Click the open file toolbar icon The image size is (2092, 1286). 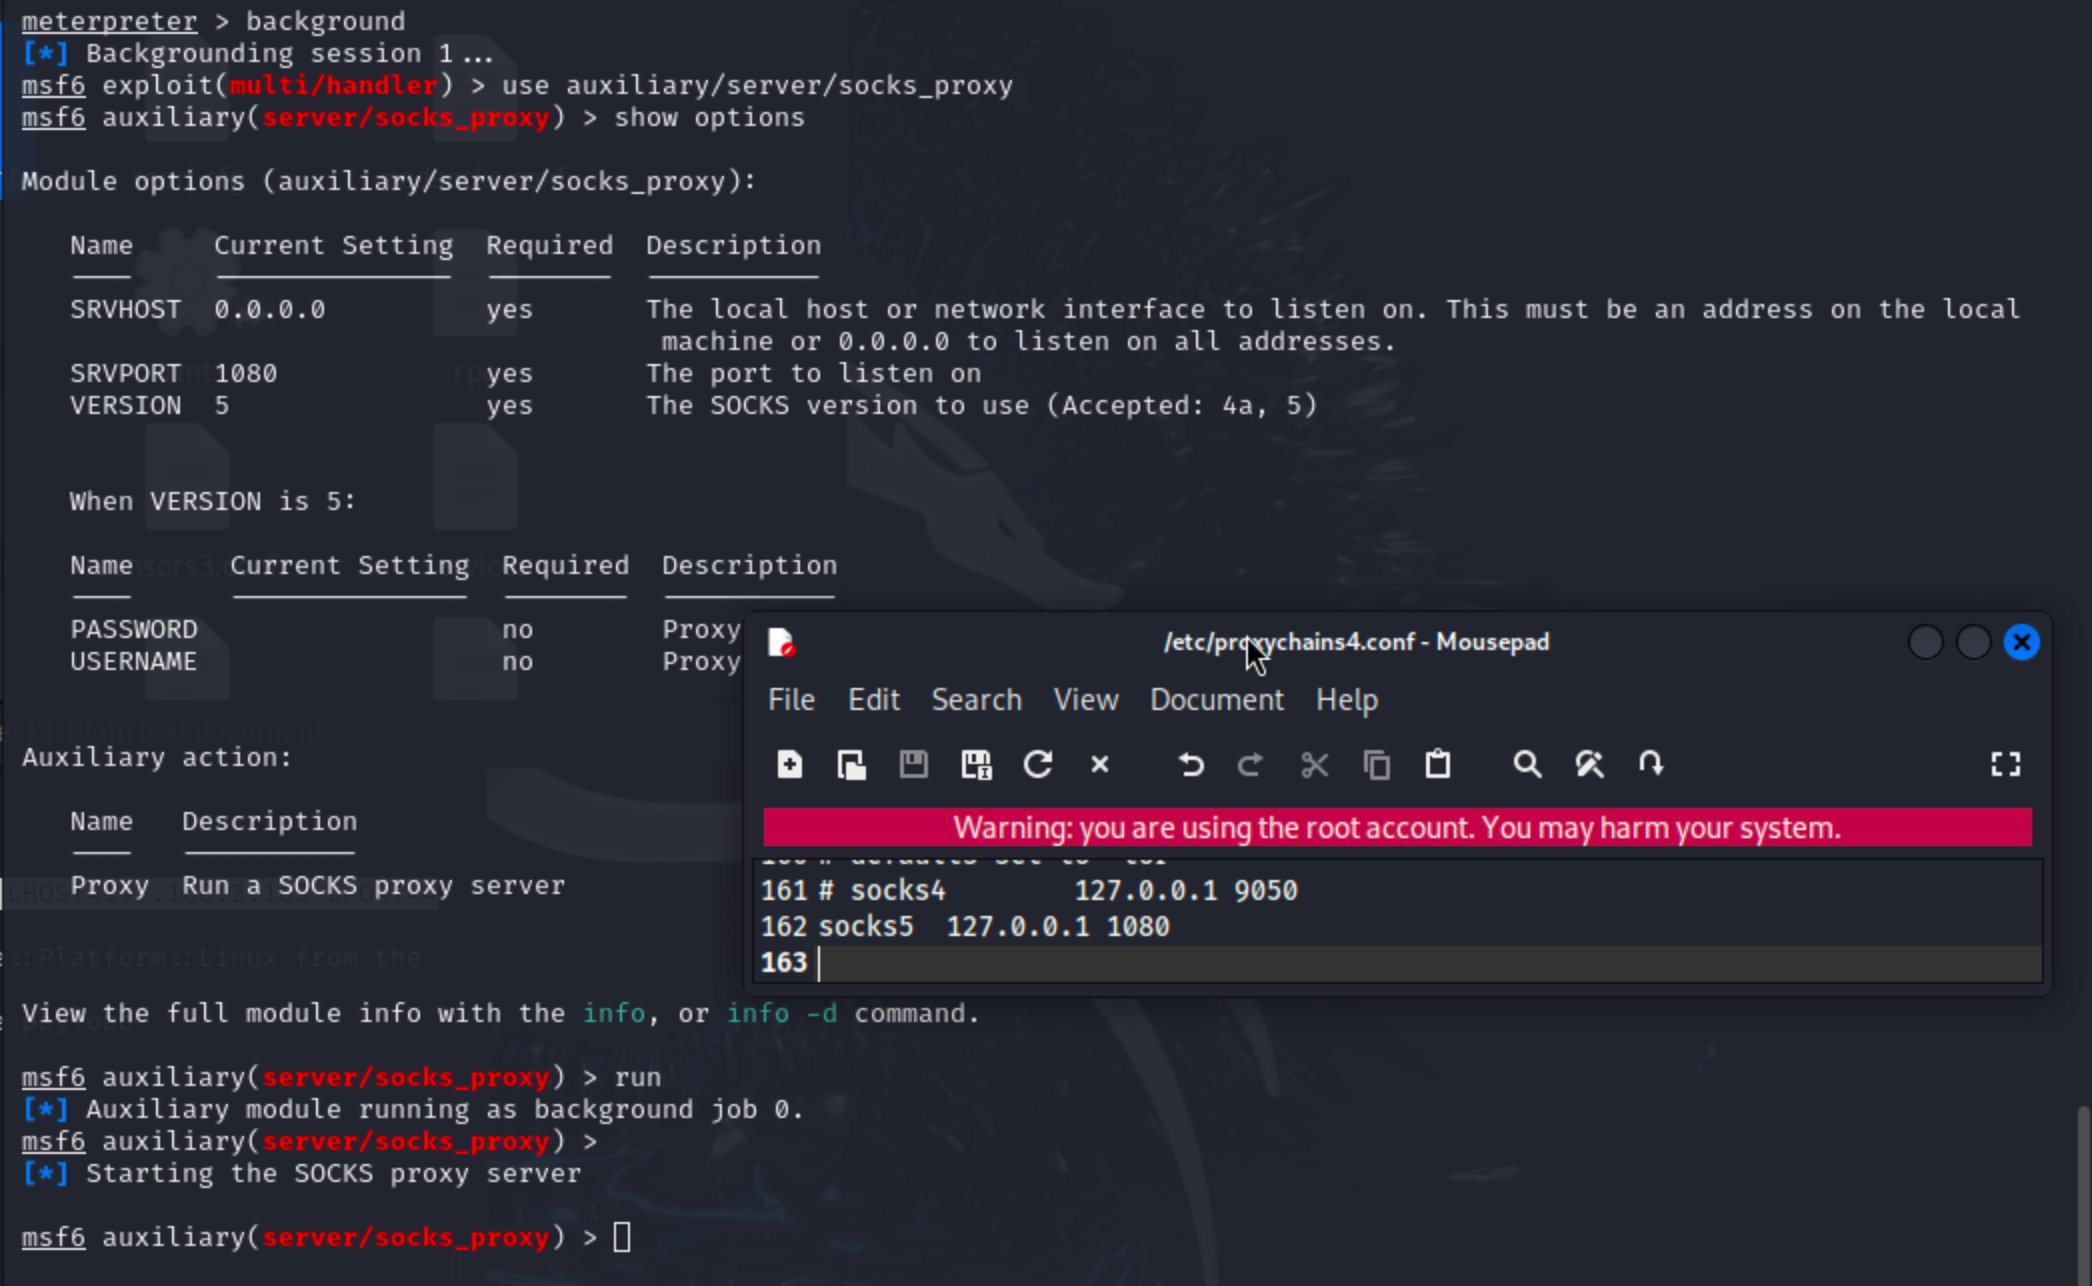point(851,765)
